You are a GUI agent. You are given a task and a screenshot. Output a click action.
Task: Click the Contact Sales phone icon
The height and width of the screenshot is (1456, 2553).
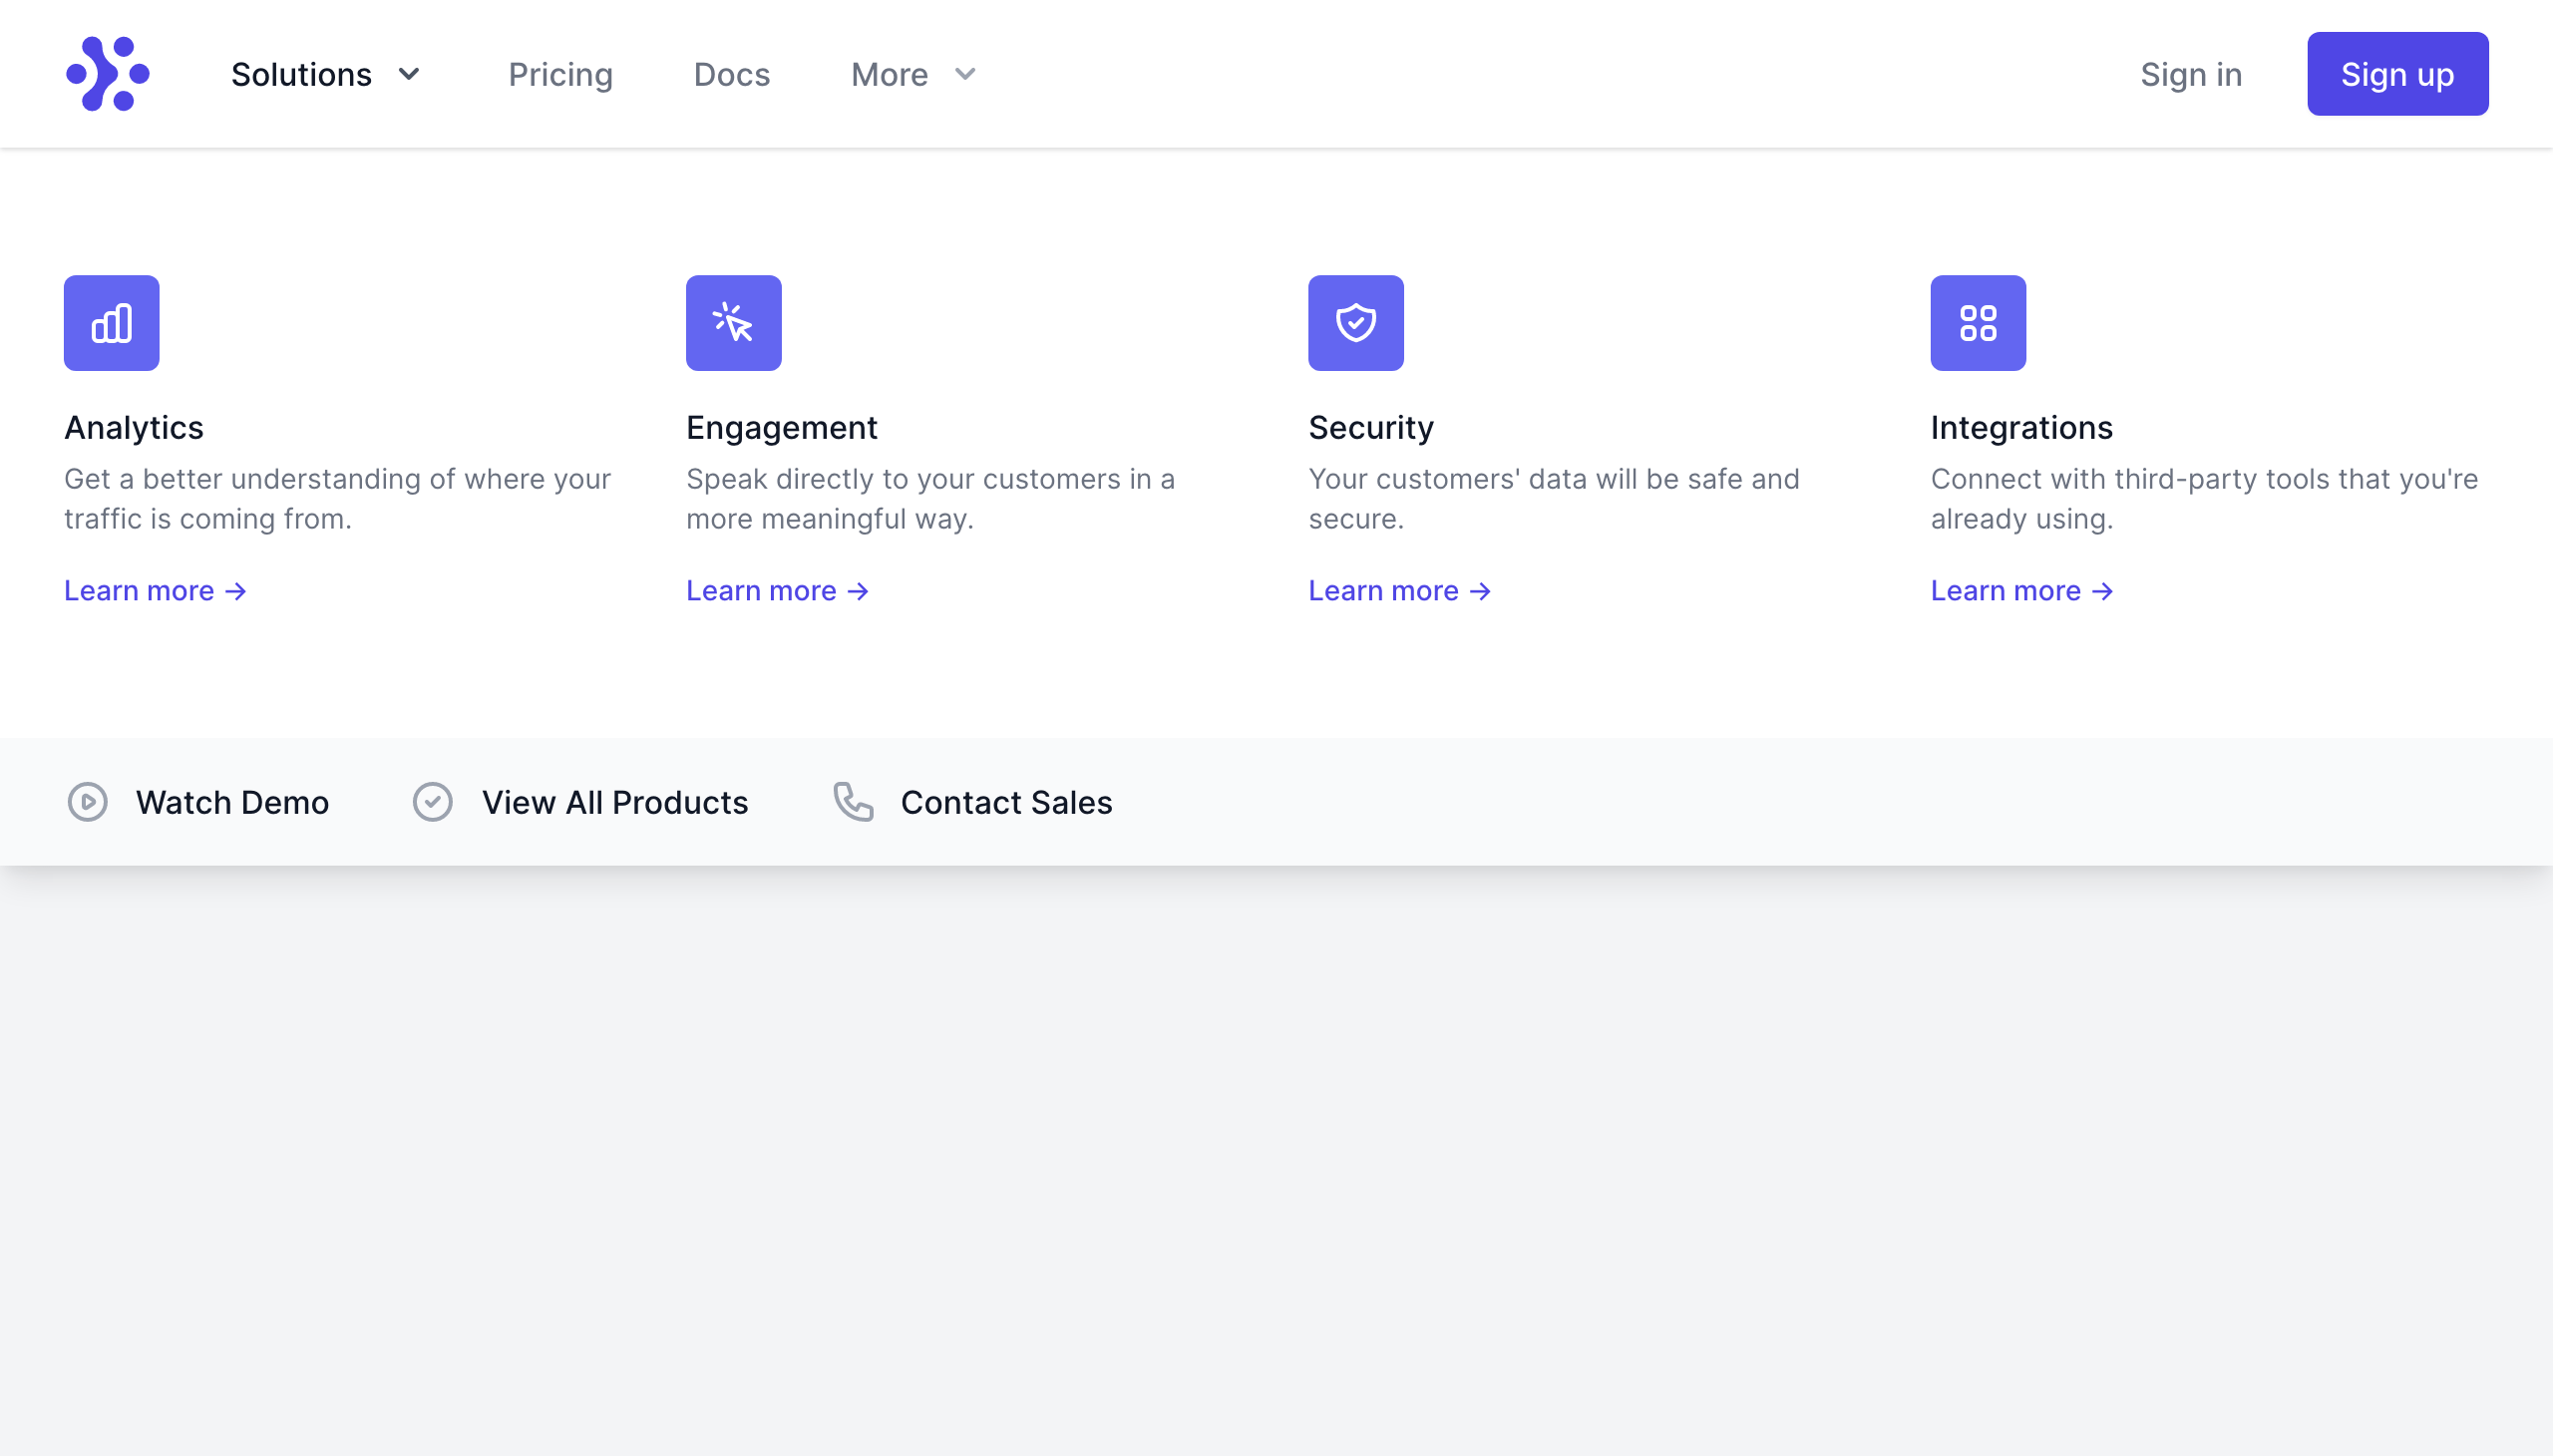point(853,802)
